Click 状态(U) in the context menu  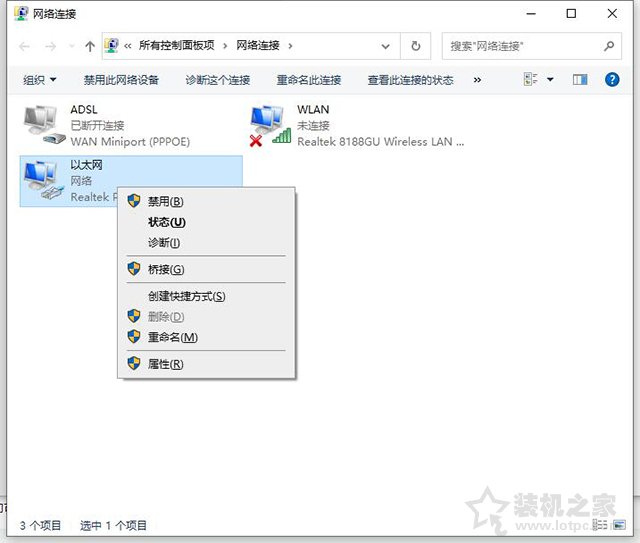click(166, 222)
